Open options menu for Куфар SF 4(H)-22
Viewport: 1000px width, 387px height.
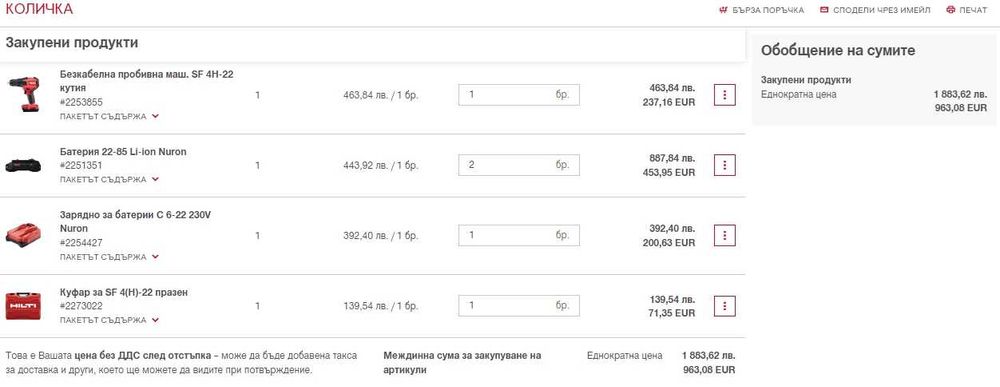pos(724,305)
